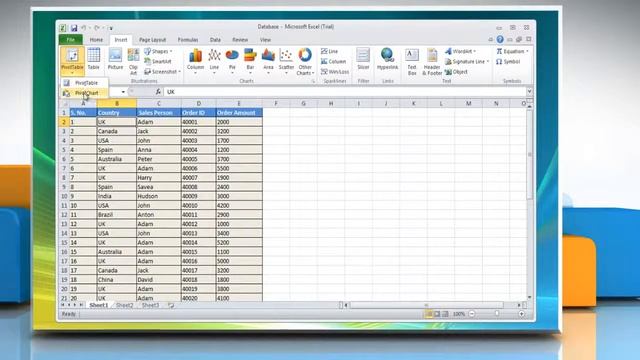
Task: Insert a Symbol
Action: point(508,62)
